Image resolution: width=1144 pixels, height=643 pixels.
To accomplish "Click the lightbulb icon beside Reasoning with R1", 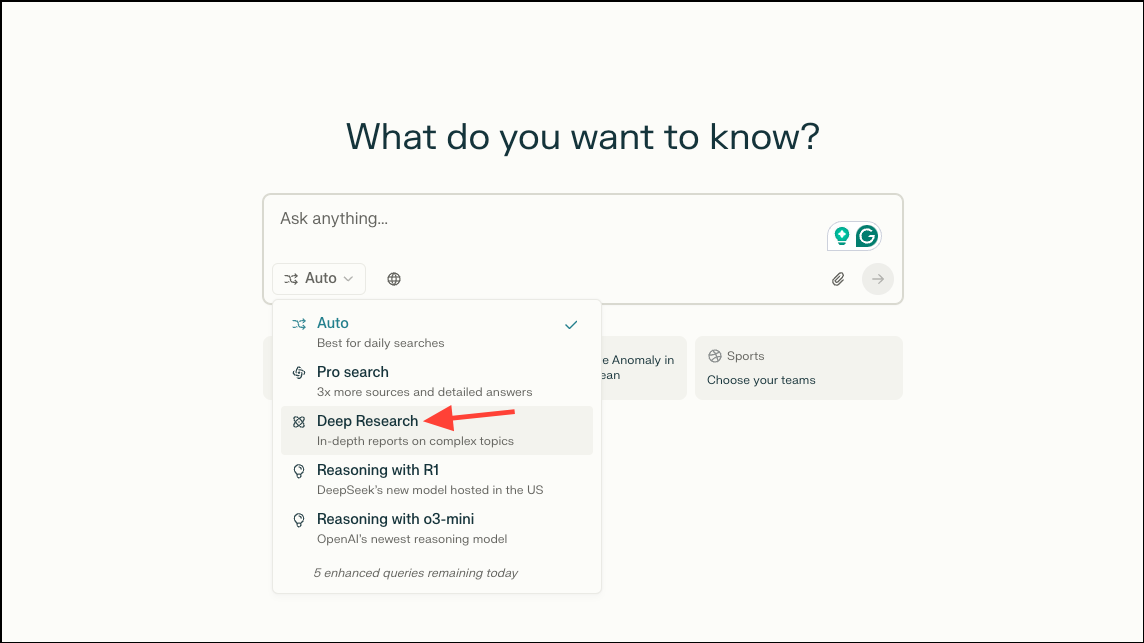I will 298,470.
